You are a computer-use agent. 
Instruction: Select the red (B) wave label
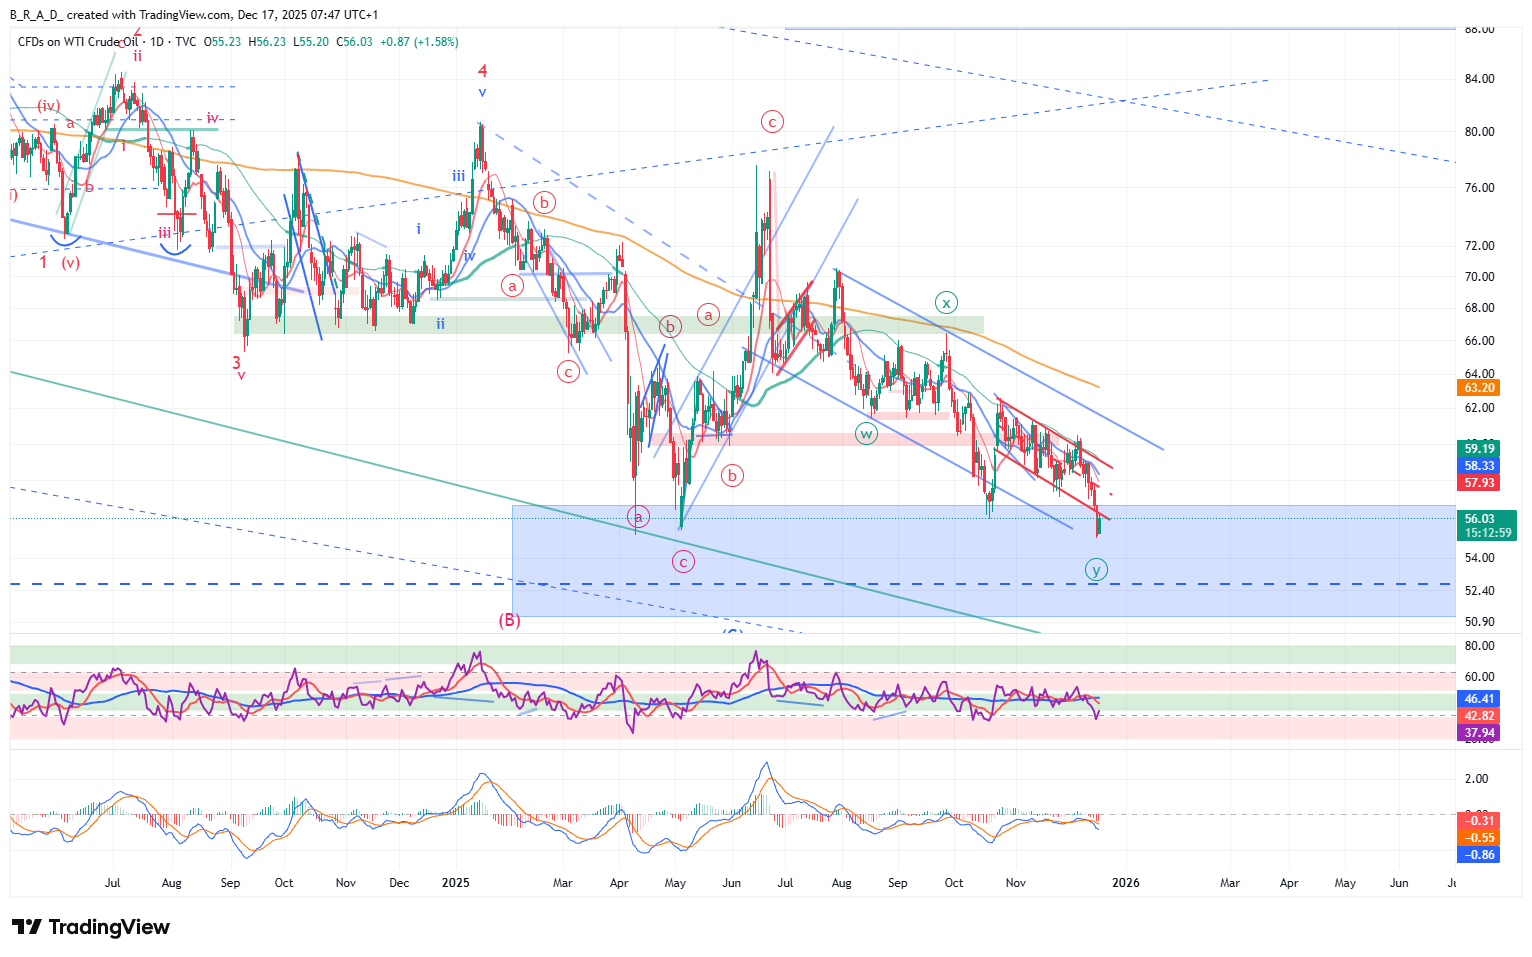coord(509,620)
